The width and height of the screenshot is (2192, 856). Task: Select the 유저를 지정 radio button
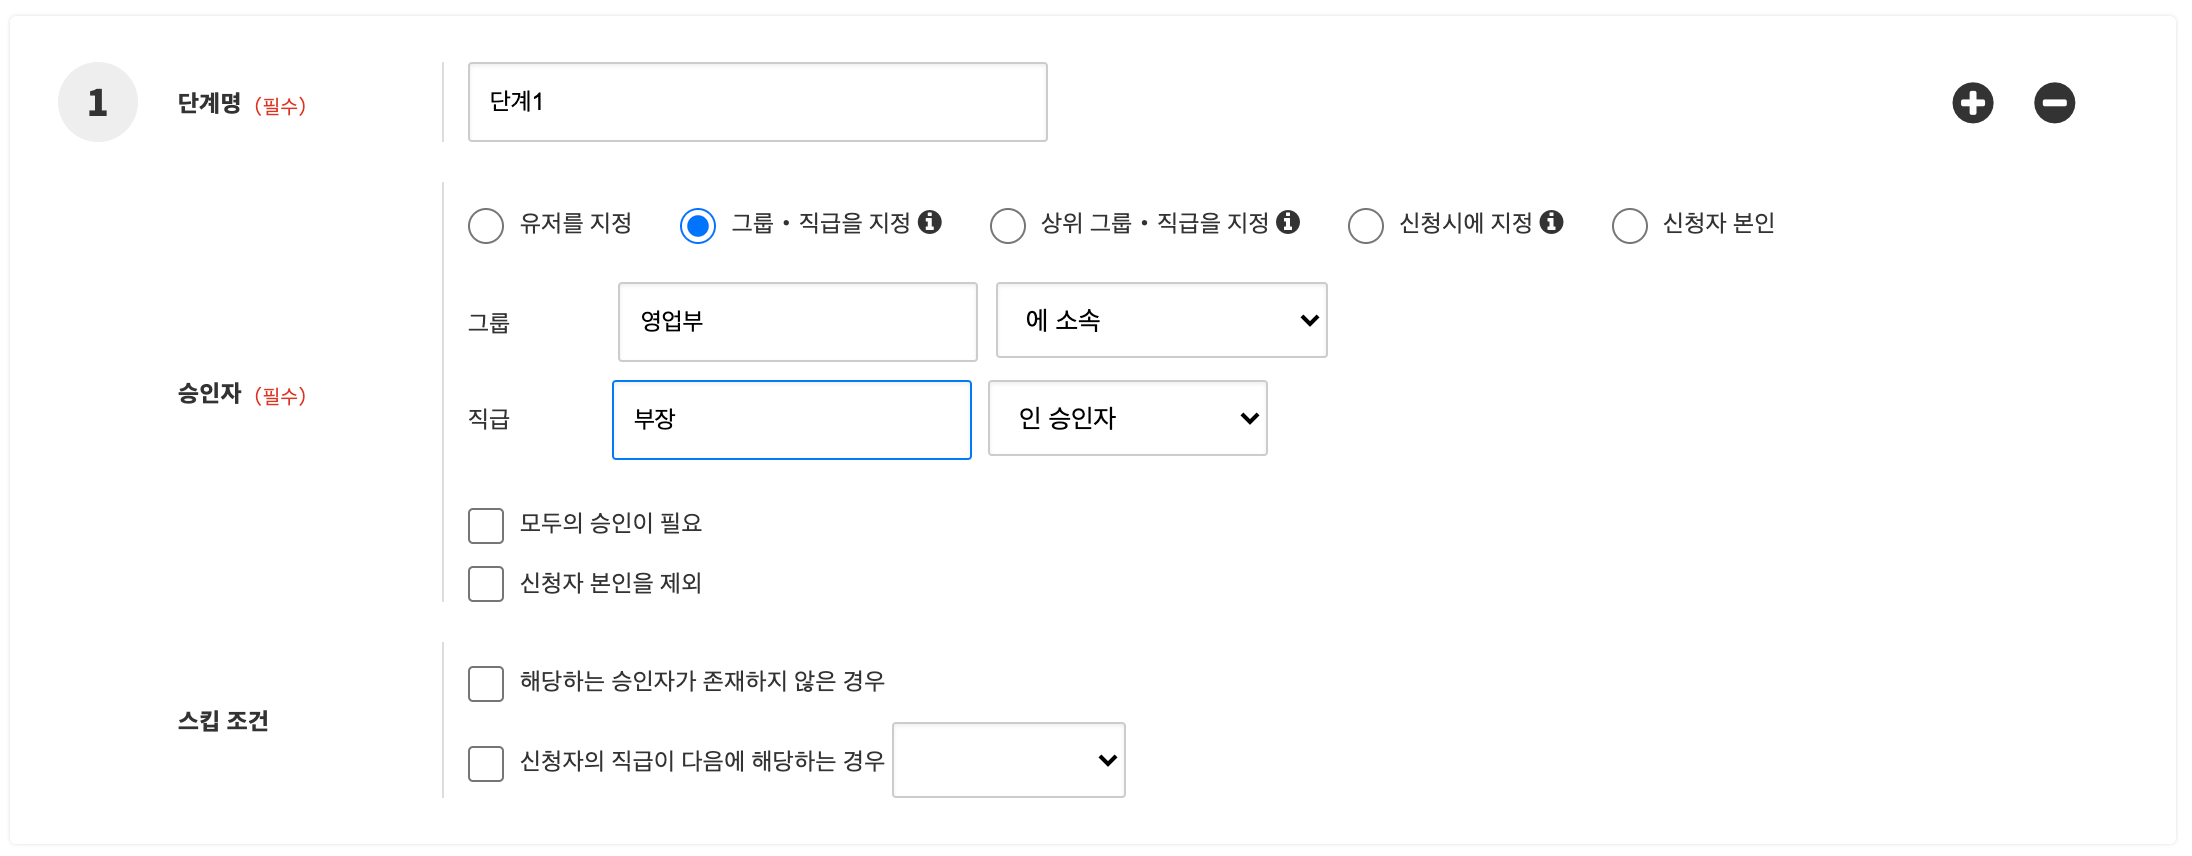[486, 225]
